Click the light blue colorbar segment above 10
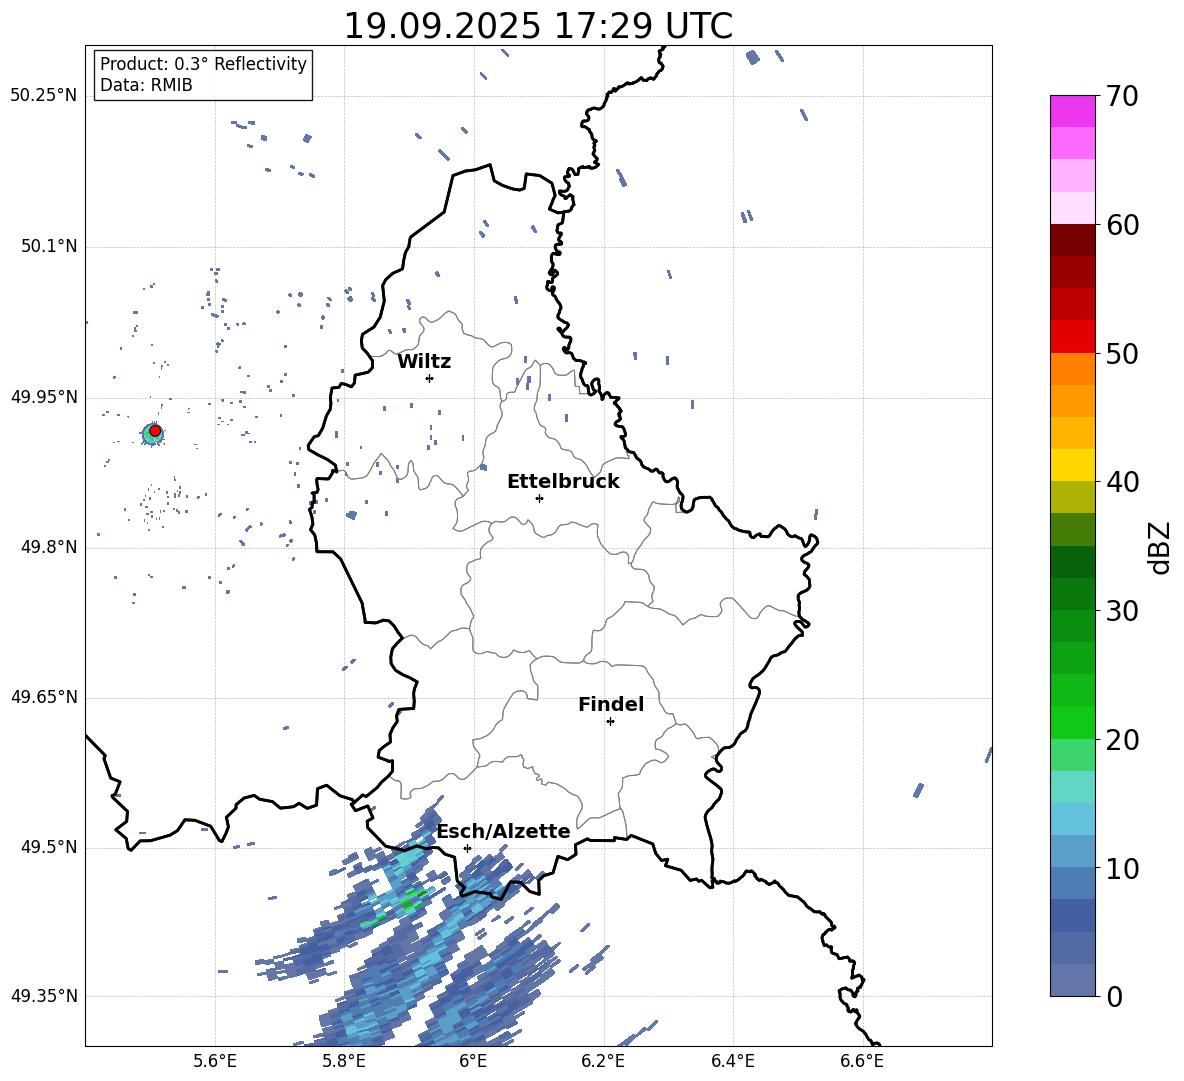The image size is (1184, 1081). pos(1072,851)
